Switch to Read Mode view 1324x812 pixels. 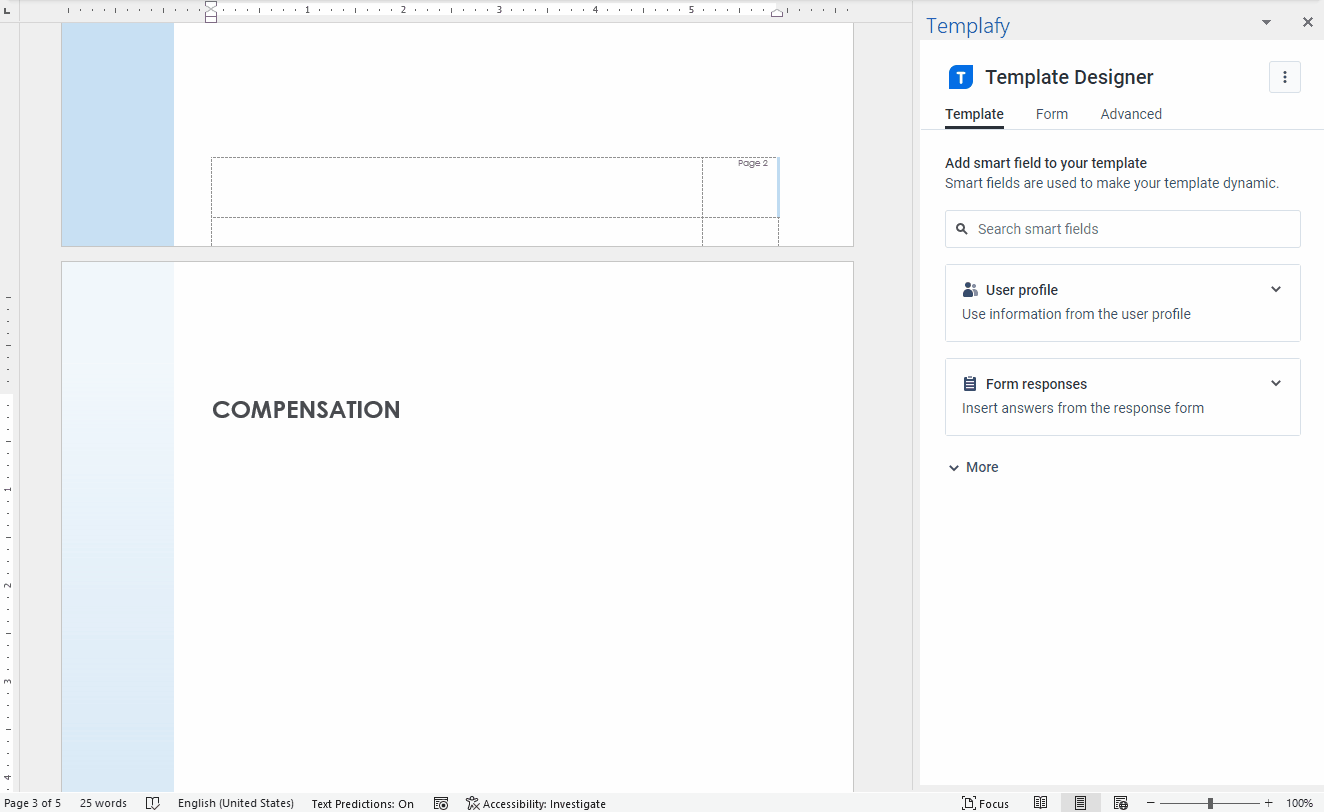point(1041,803)
